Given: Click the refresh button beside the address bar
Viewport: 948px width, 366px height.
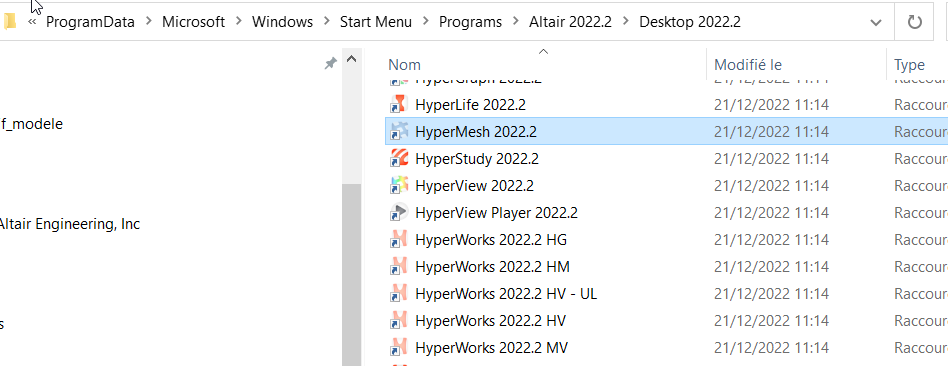Looking at the screenshot, I should click(915, 22).
